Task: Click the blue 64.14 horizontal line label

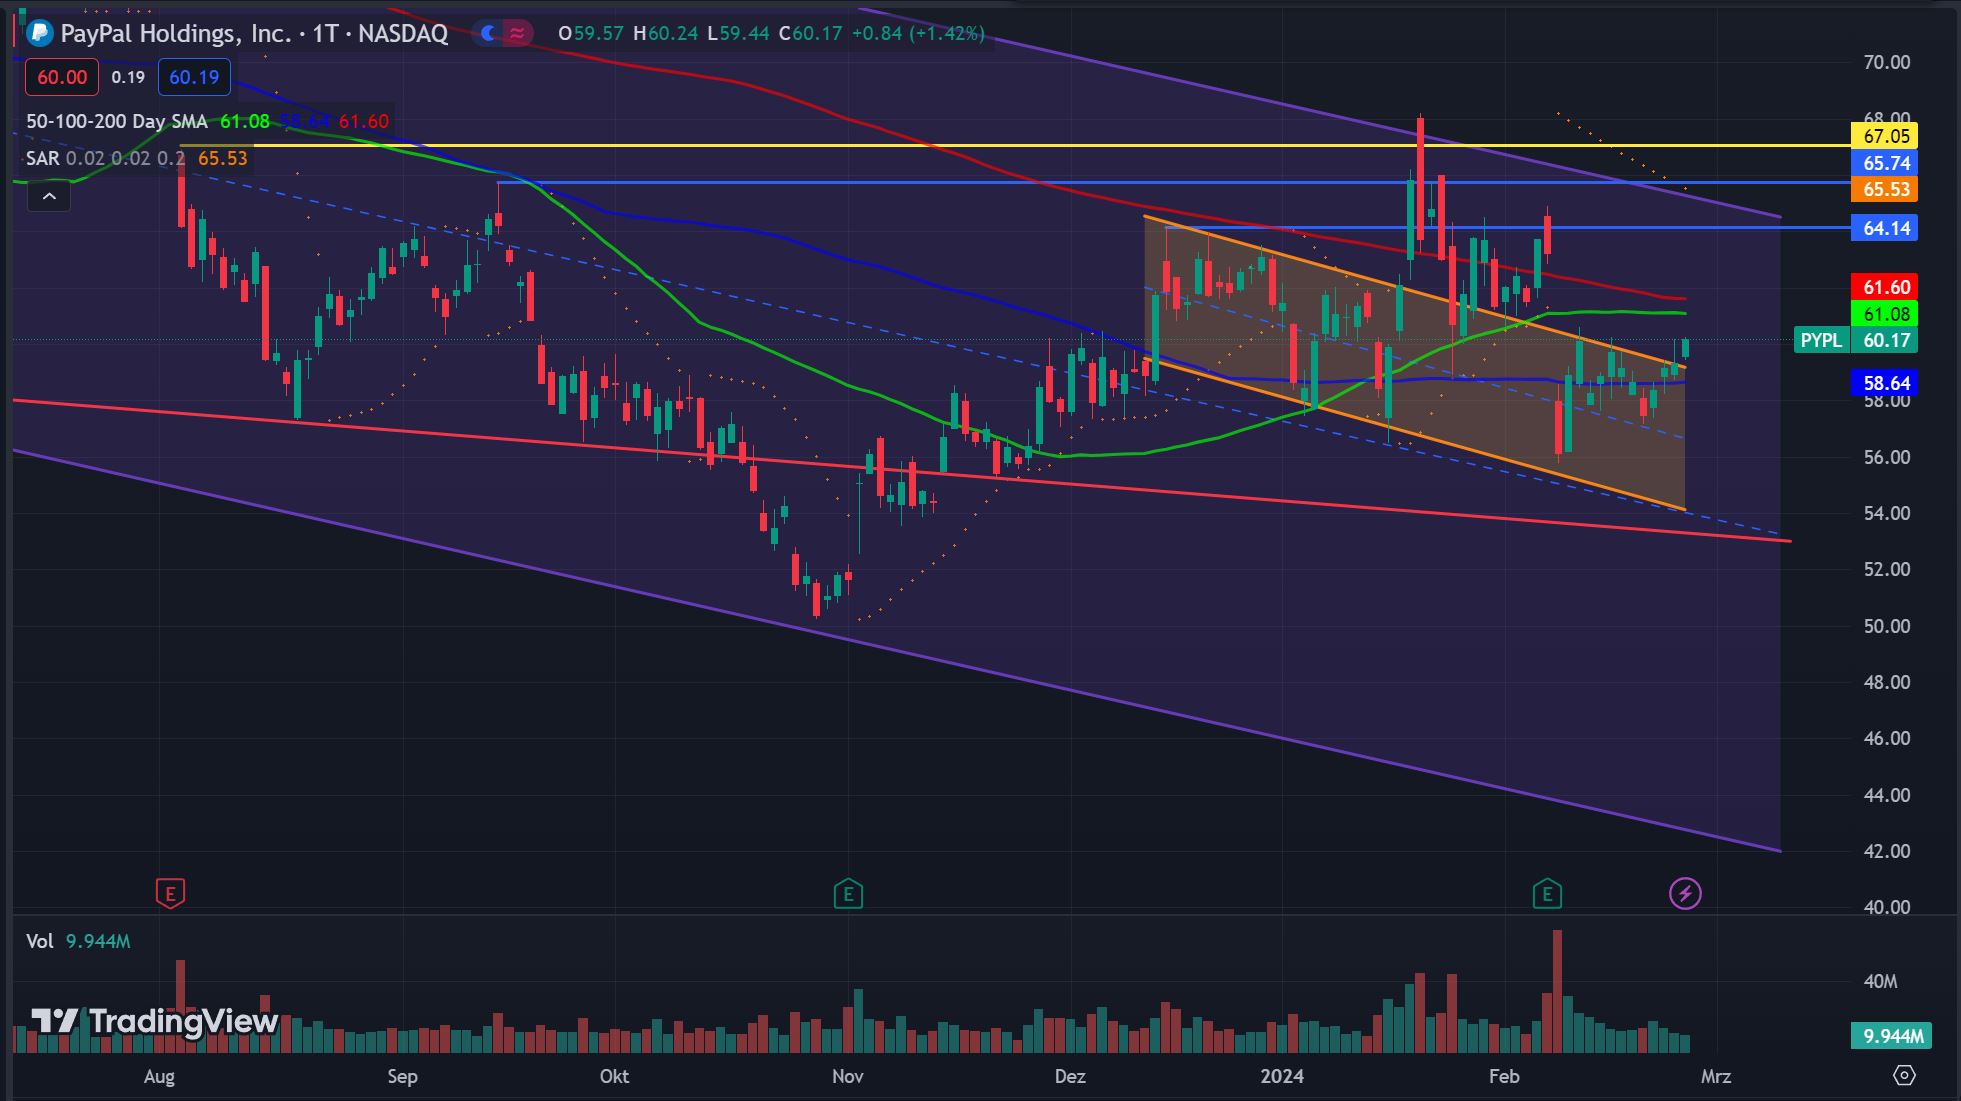Action: (x=1886, y=228)
